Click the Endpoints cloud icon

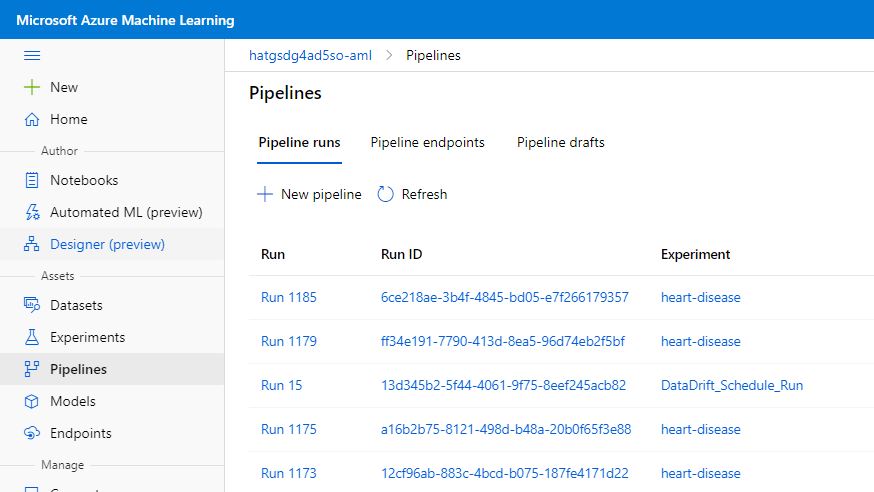tap(32, 433)
